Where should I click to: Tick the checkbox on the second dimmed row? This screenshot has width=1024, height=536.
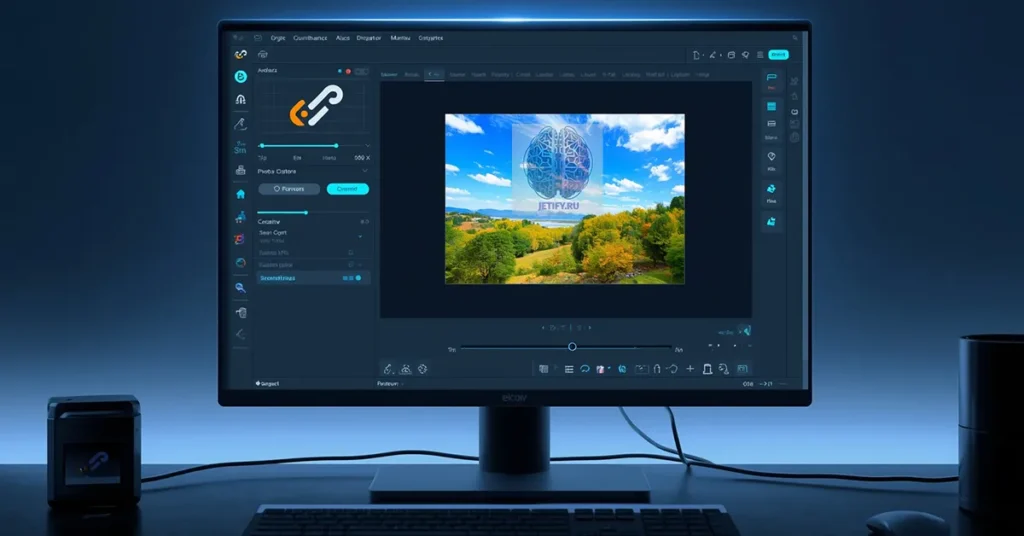[351, 264]
